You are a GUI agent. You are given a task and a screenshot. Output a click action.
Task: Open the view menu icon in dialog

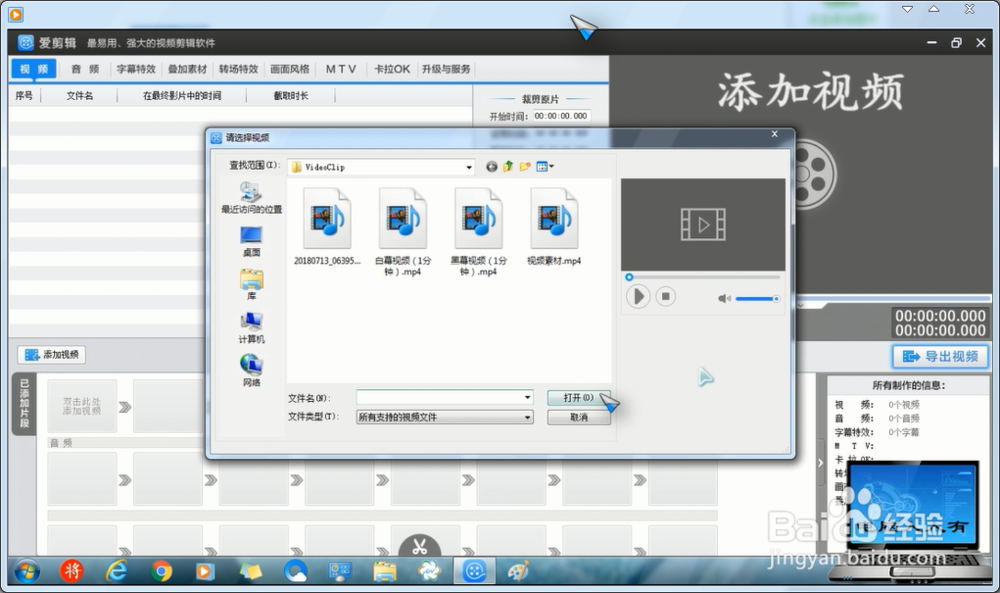[x=544, y=167]
